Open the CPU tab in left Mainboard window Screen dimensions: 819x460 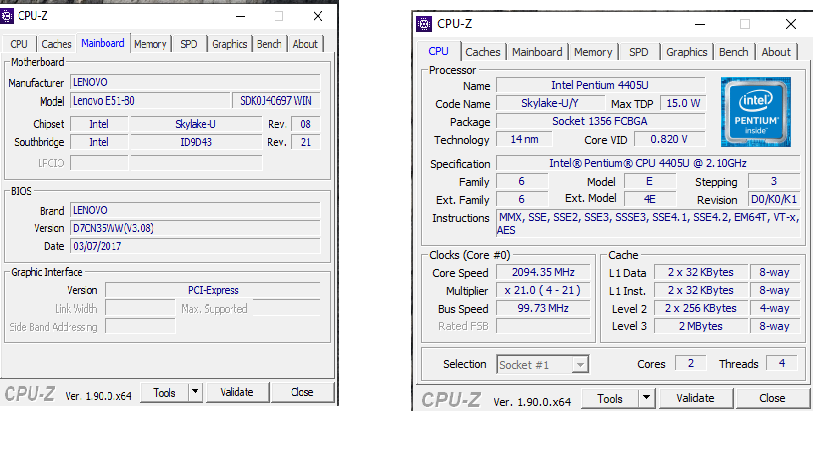point(19,44)
